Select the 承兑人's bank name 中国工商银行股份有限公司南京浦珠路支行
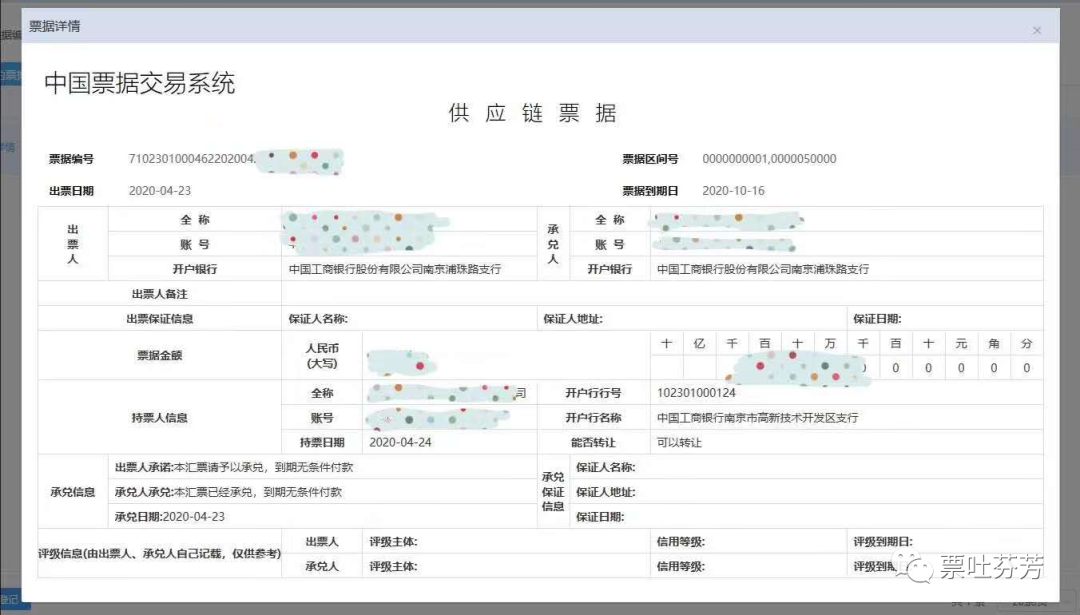 [763, 269]
